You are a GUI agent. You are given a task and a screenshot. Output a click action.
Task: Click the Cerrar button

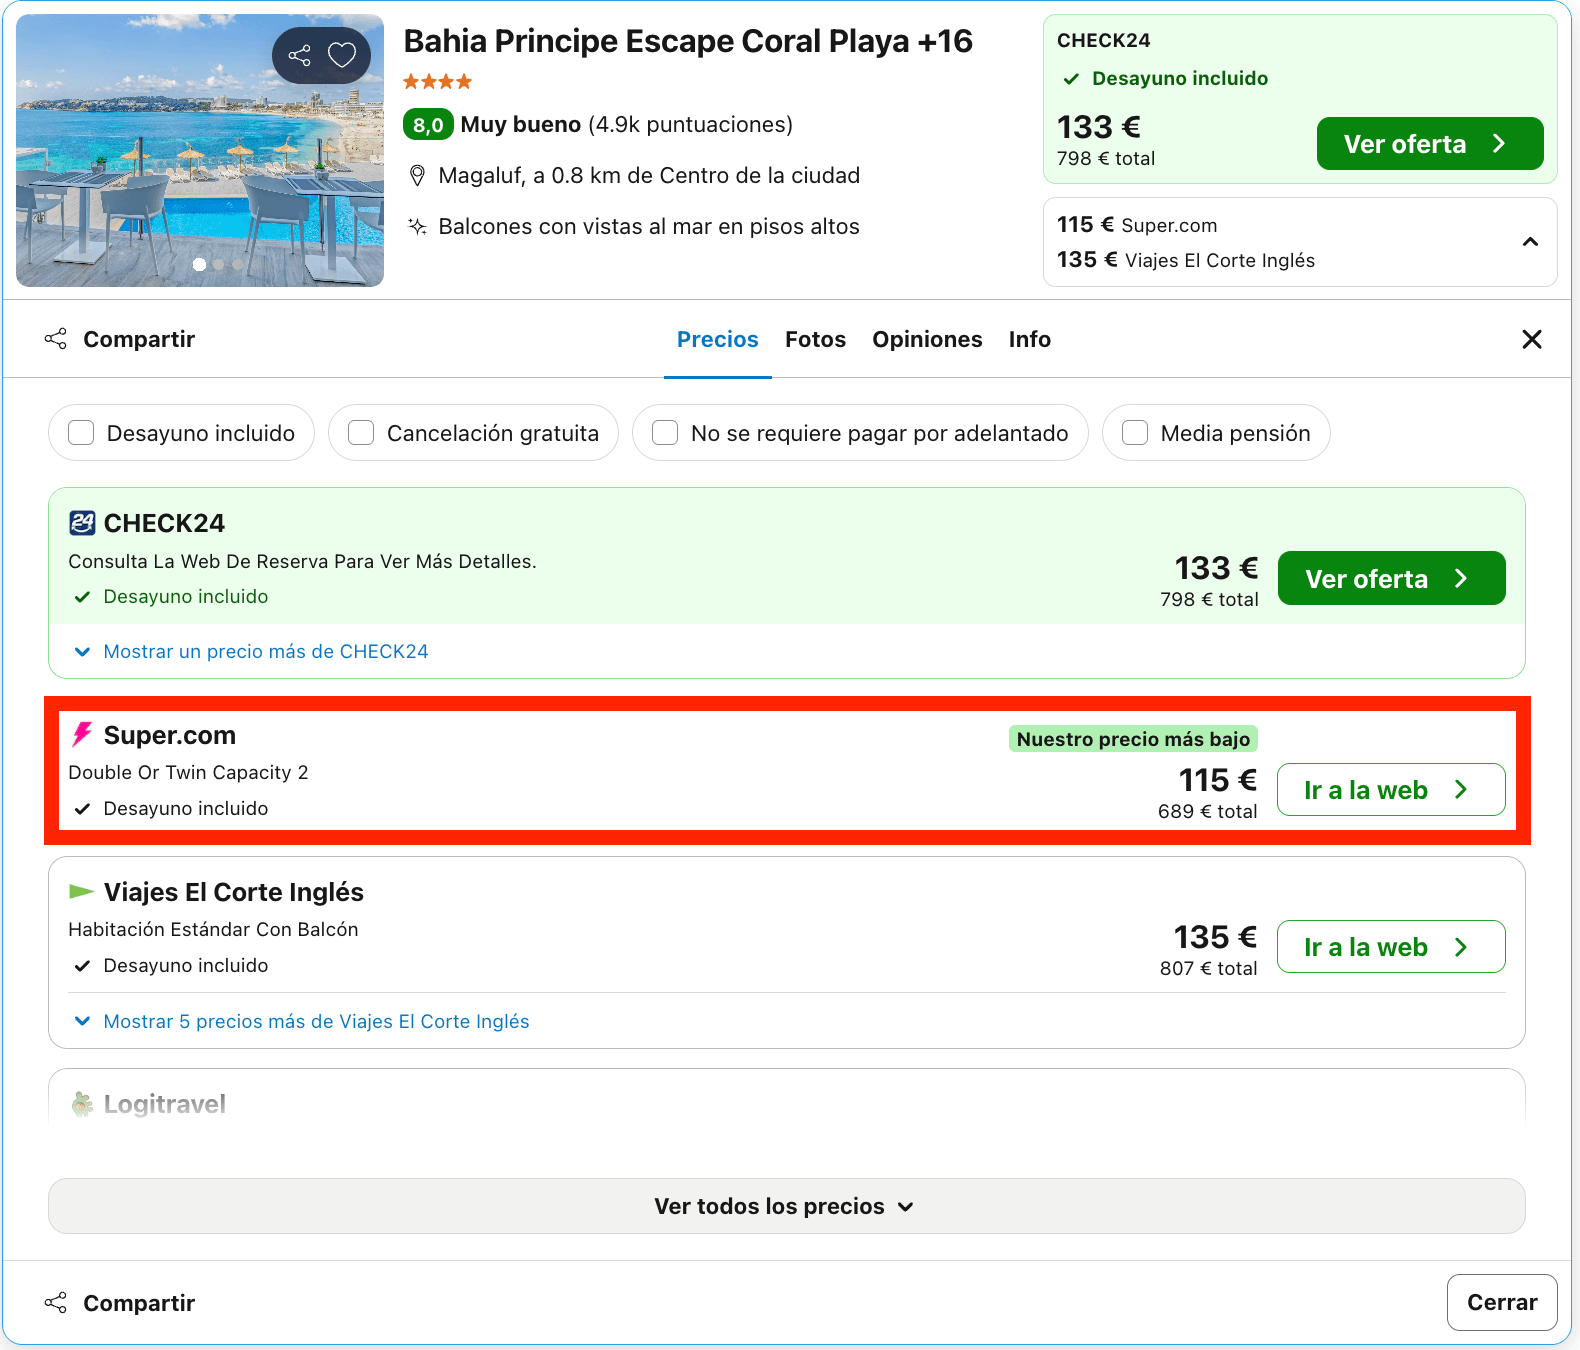pyautogui.click(x=1502, y=1302)
